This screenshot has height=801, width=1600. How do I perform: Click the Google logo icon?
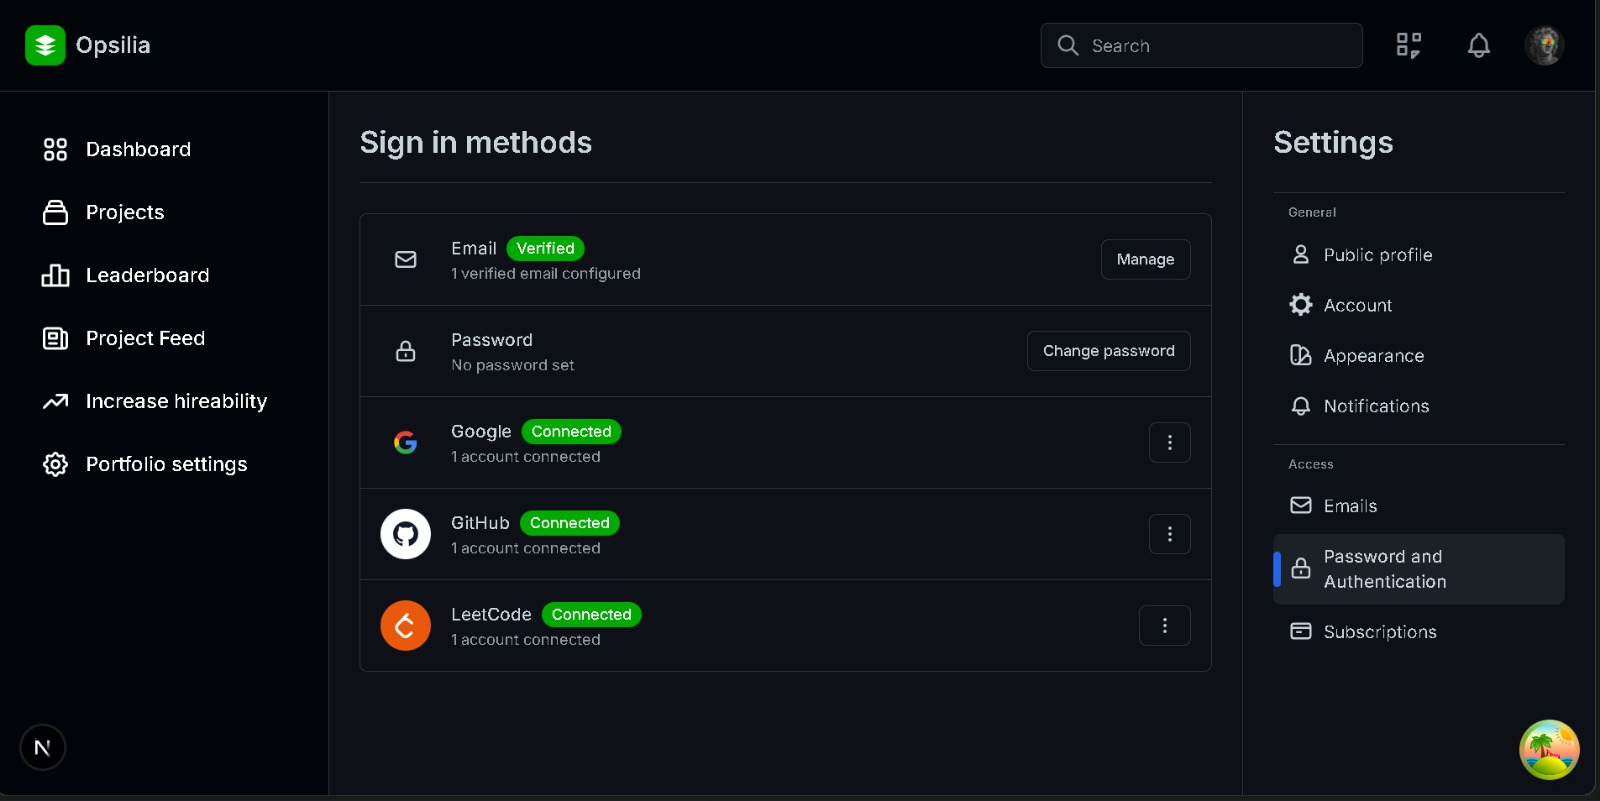pos(405,442)
